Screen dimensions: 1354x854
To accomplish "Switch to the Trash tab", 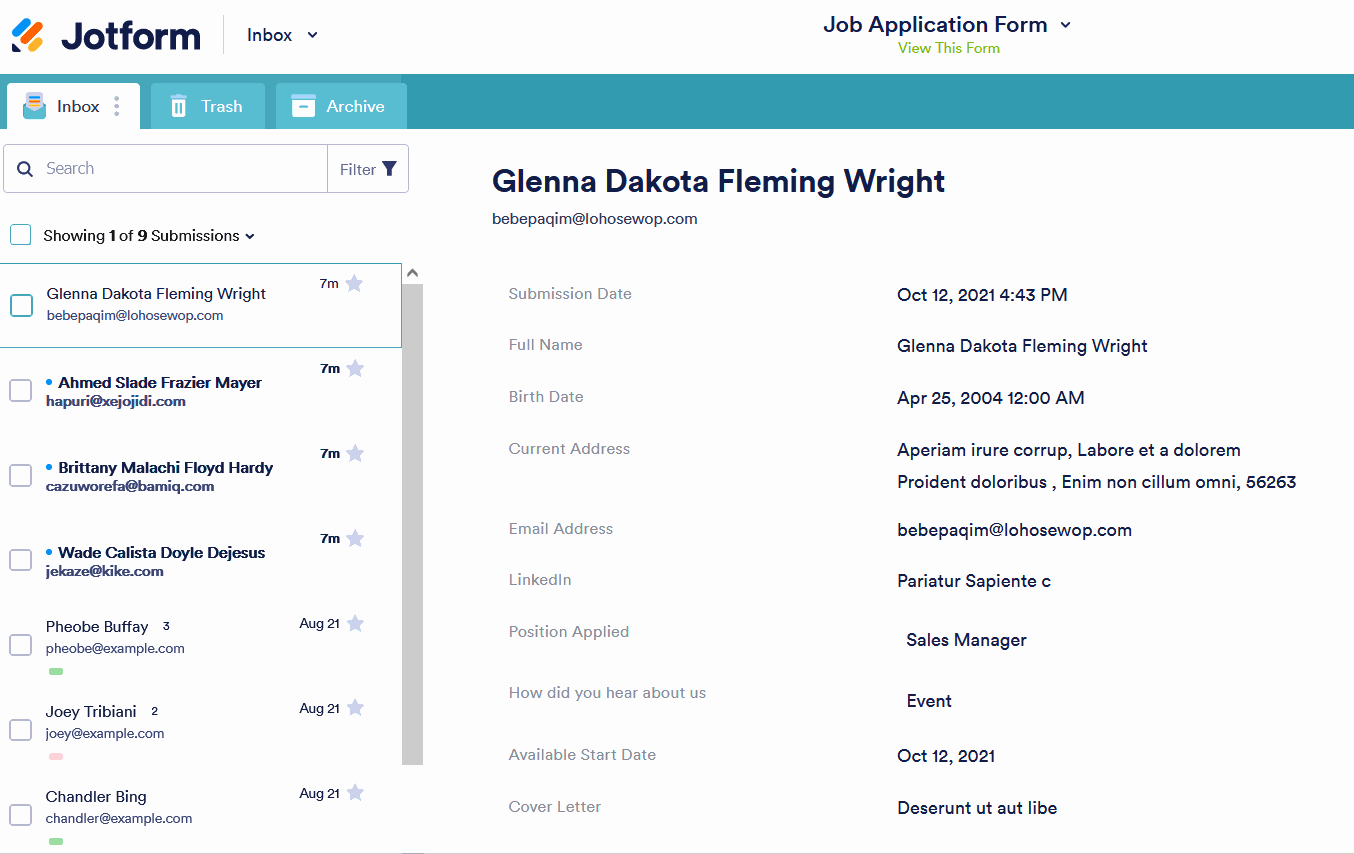I will (x=207, y=106).
